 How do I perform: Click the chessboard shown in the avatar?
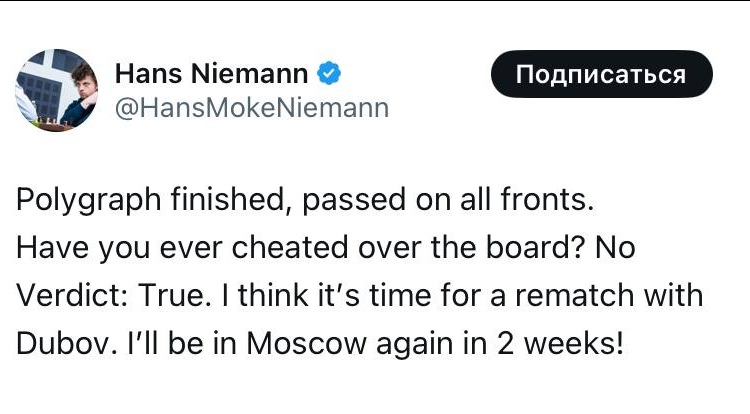(x=54, y=124)
